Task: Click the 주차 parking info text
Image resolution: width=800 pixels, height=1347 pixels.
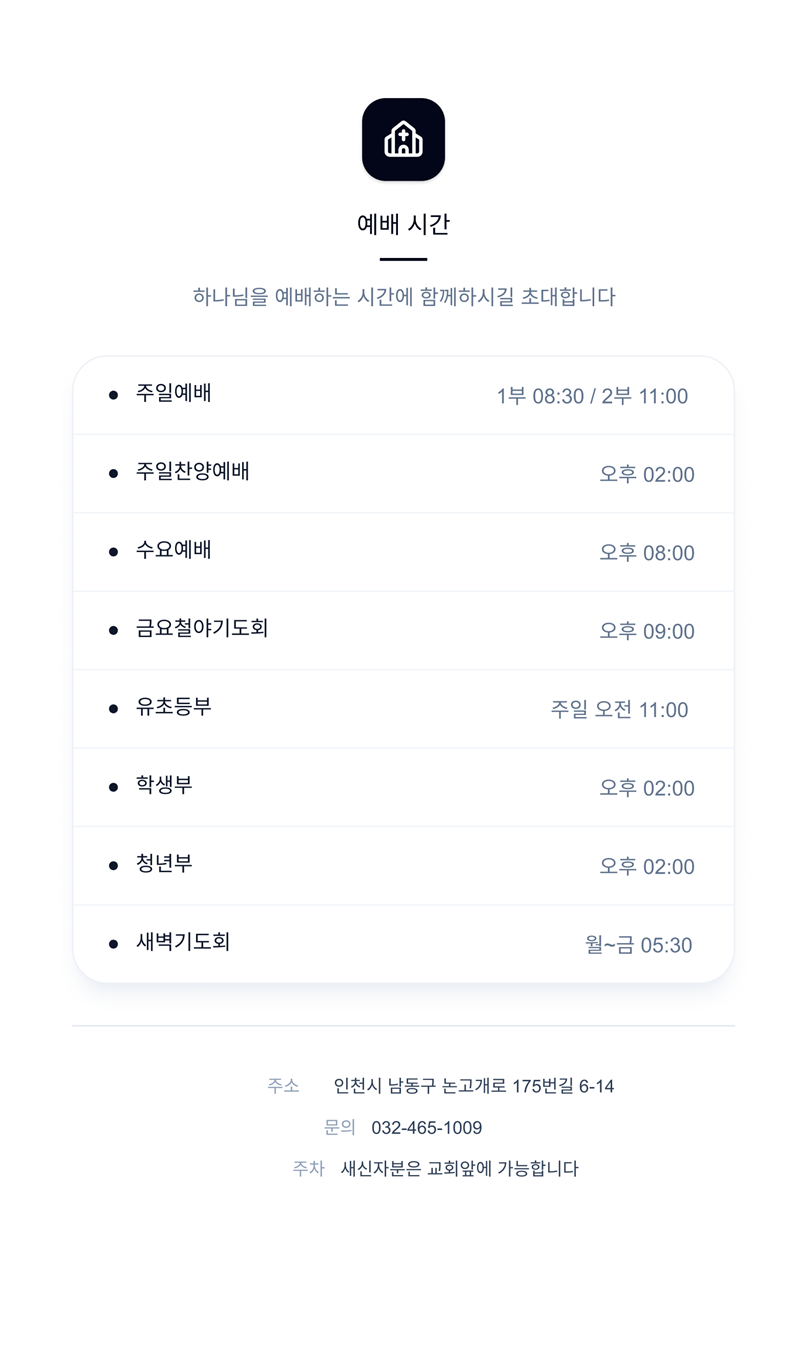Action: click(x=460, y=1169)
